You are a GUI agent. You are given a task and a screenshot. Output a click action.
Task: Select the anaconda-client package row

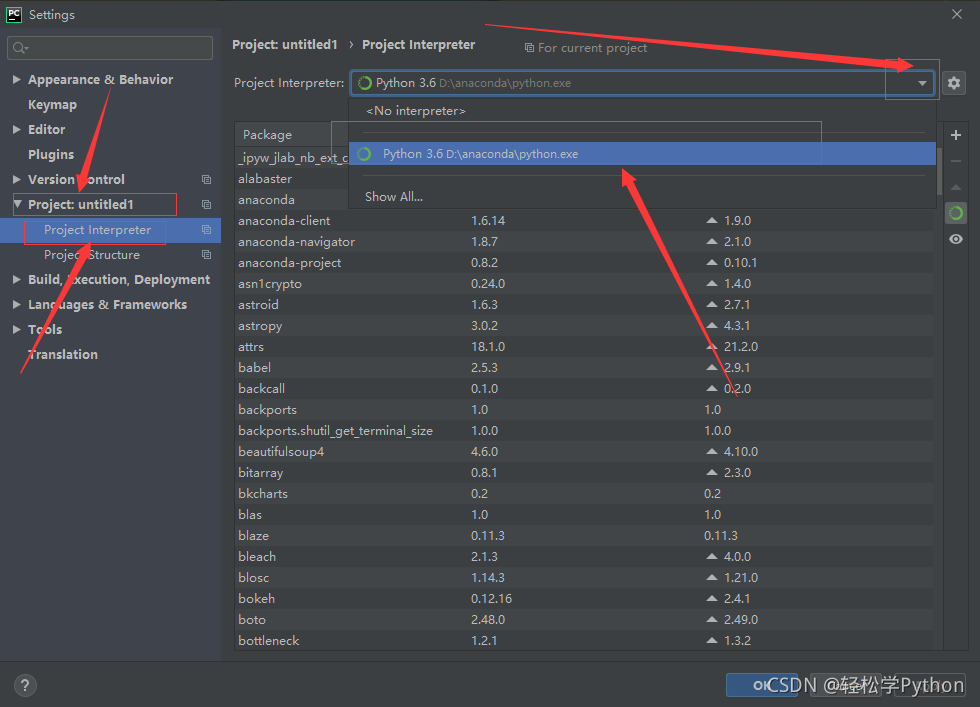pos(584,221)
